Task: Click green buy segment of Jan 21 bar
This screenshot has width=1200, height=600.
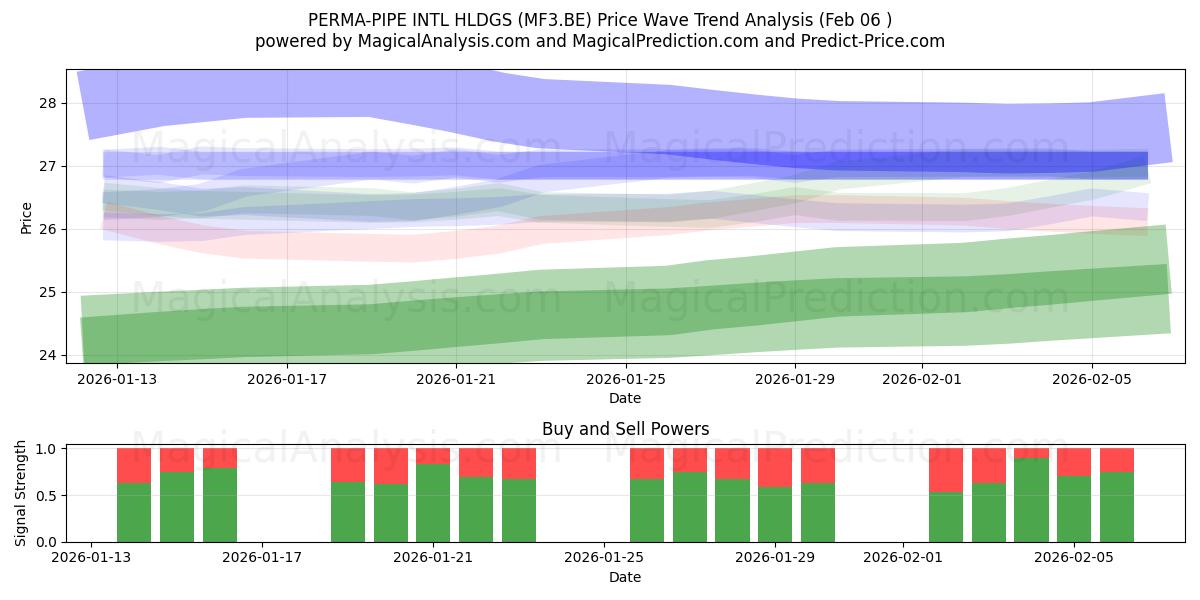Action: point(433,503)
